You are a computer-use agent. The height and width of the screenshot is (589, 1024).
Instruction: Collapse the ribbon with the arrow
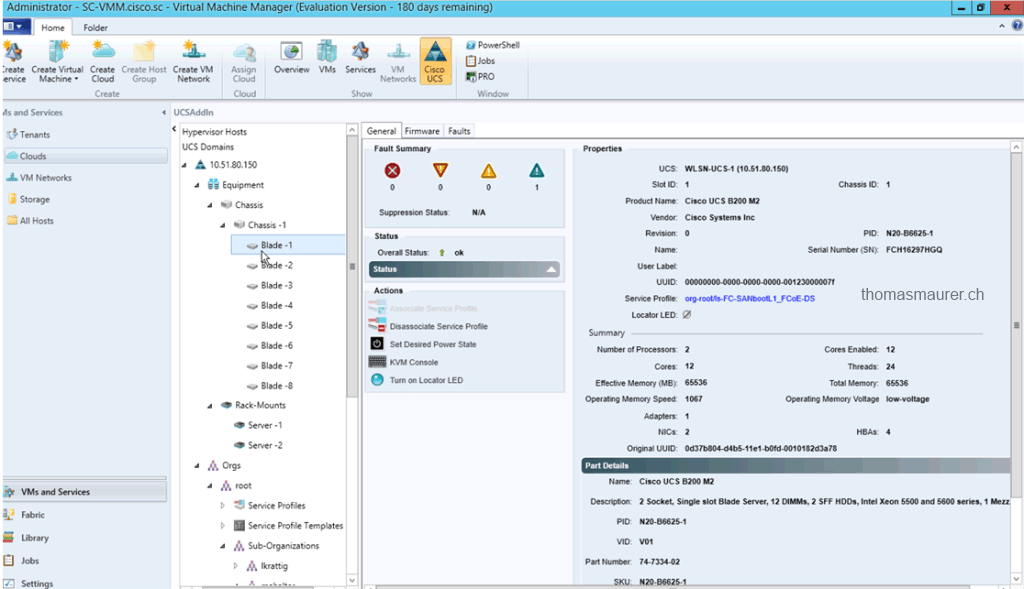click(1002, 26)
